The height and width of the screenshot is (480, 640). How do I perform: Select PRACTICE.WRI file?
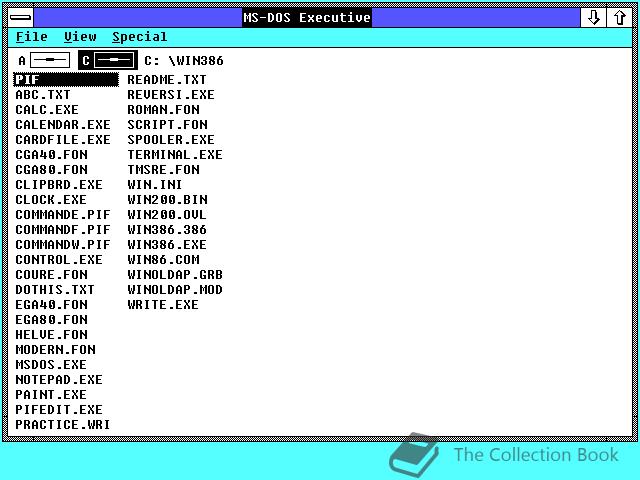(63, 425)
